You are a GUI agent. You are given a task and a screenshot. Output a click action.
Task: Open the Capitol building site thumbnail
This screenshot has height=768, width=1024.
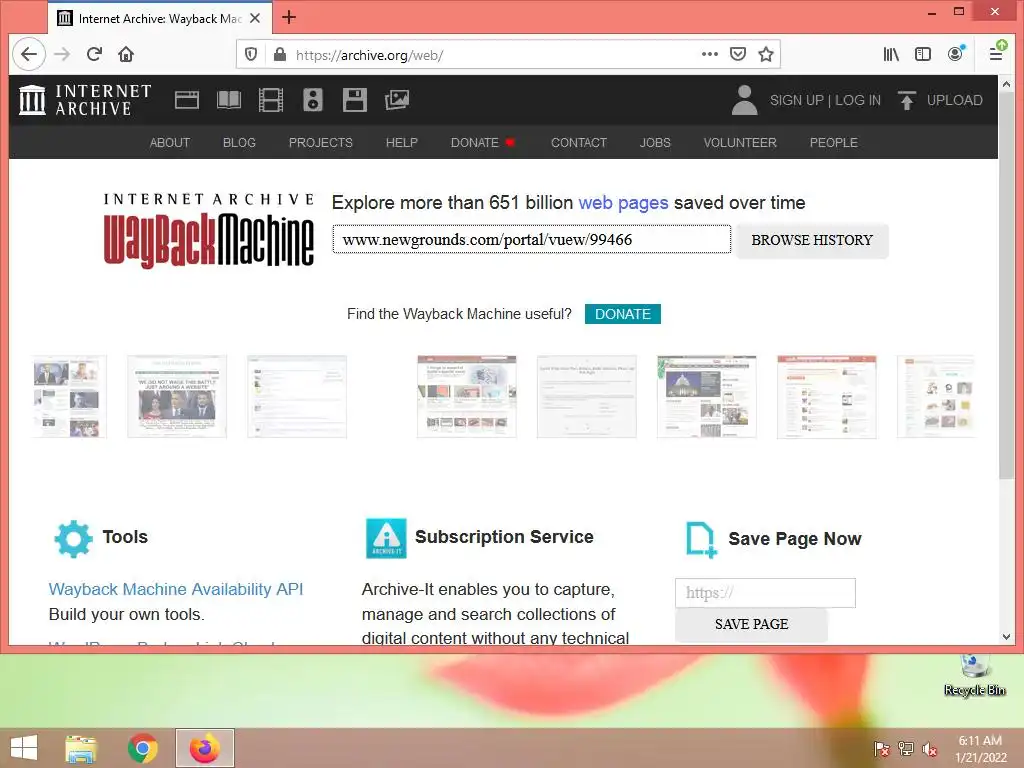coord(707,397)
